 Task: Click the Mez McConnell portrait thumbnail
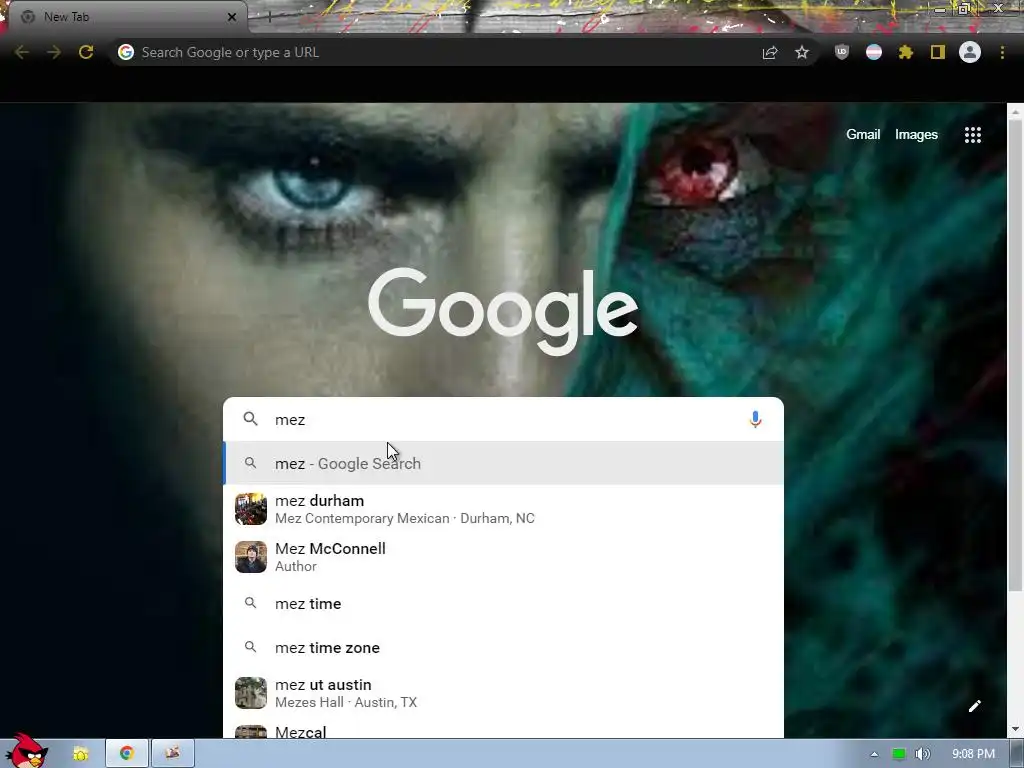pyautogui.click(x=251, y=557)
